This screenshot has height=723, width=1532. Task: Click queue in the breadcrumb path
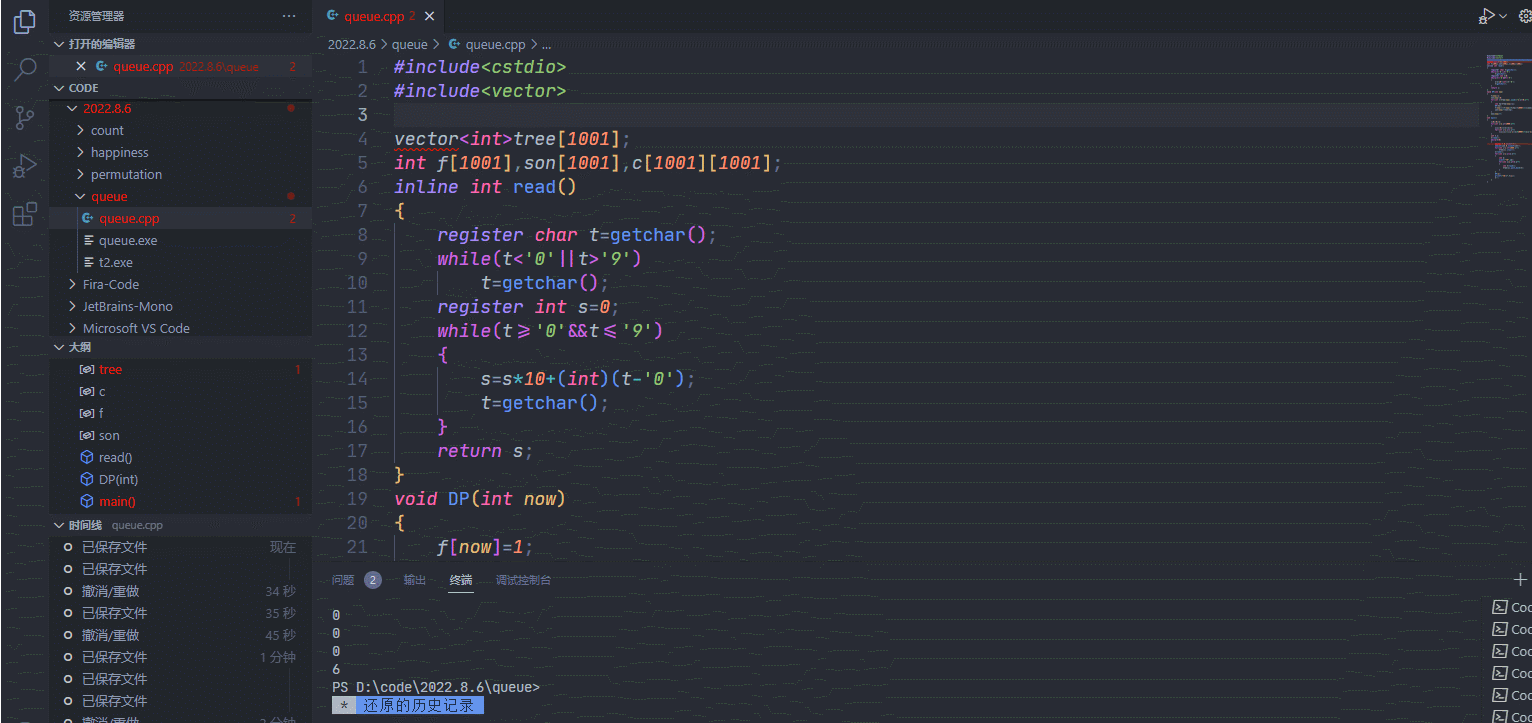point(409,44)
